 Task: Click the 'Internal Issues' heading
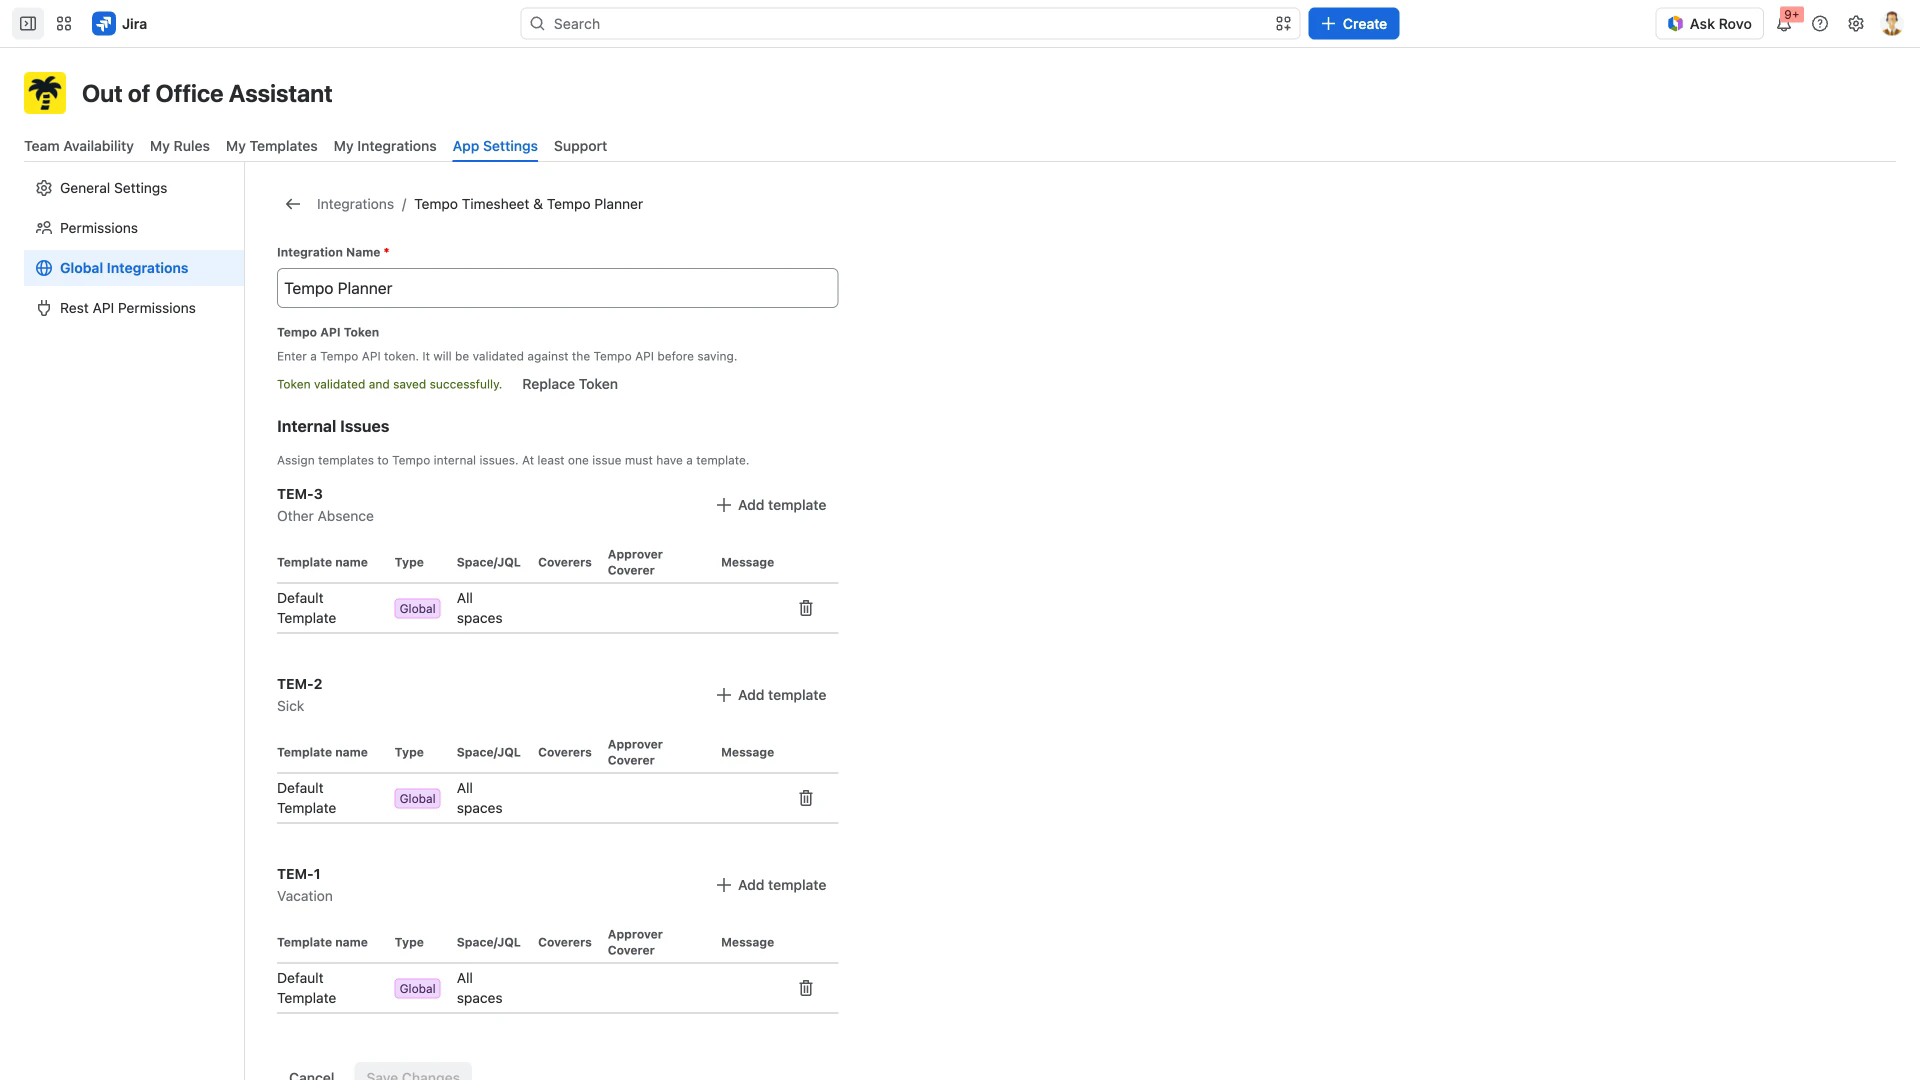click(x=333, y=426)
